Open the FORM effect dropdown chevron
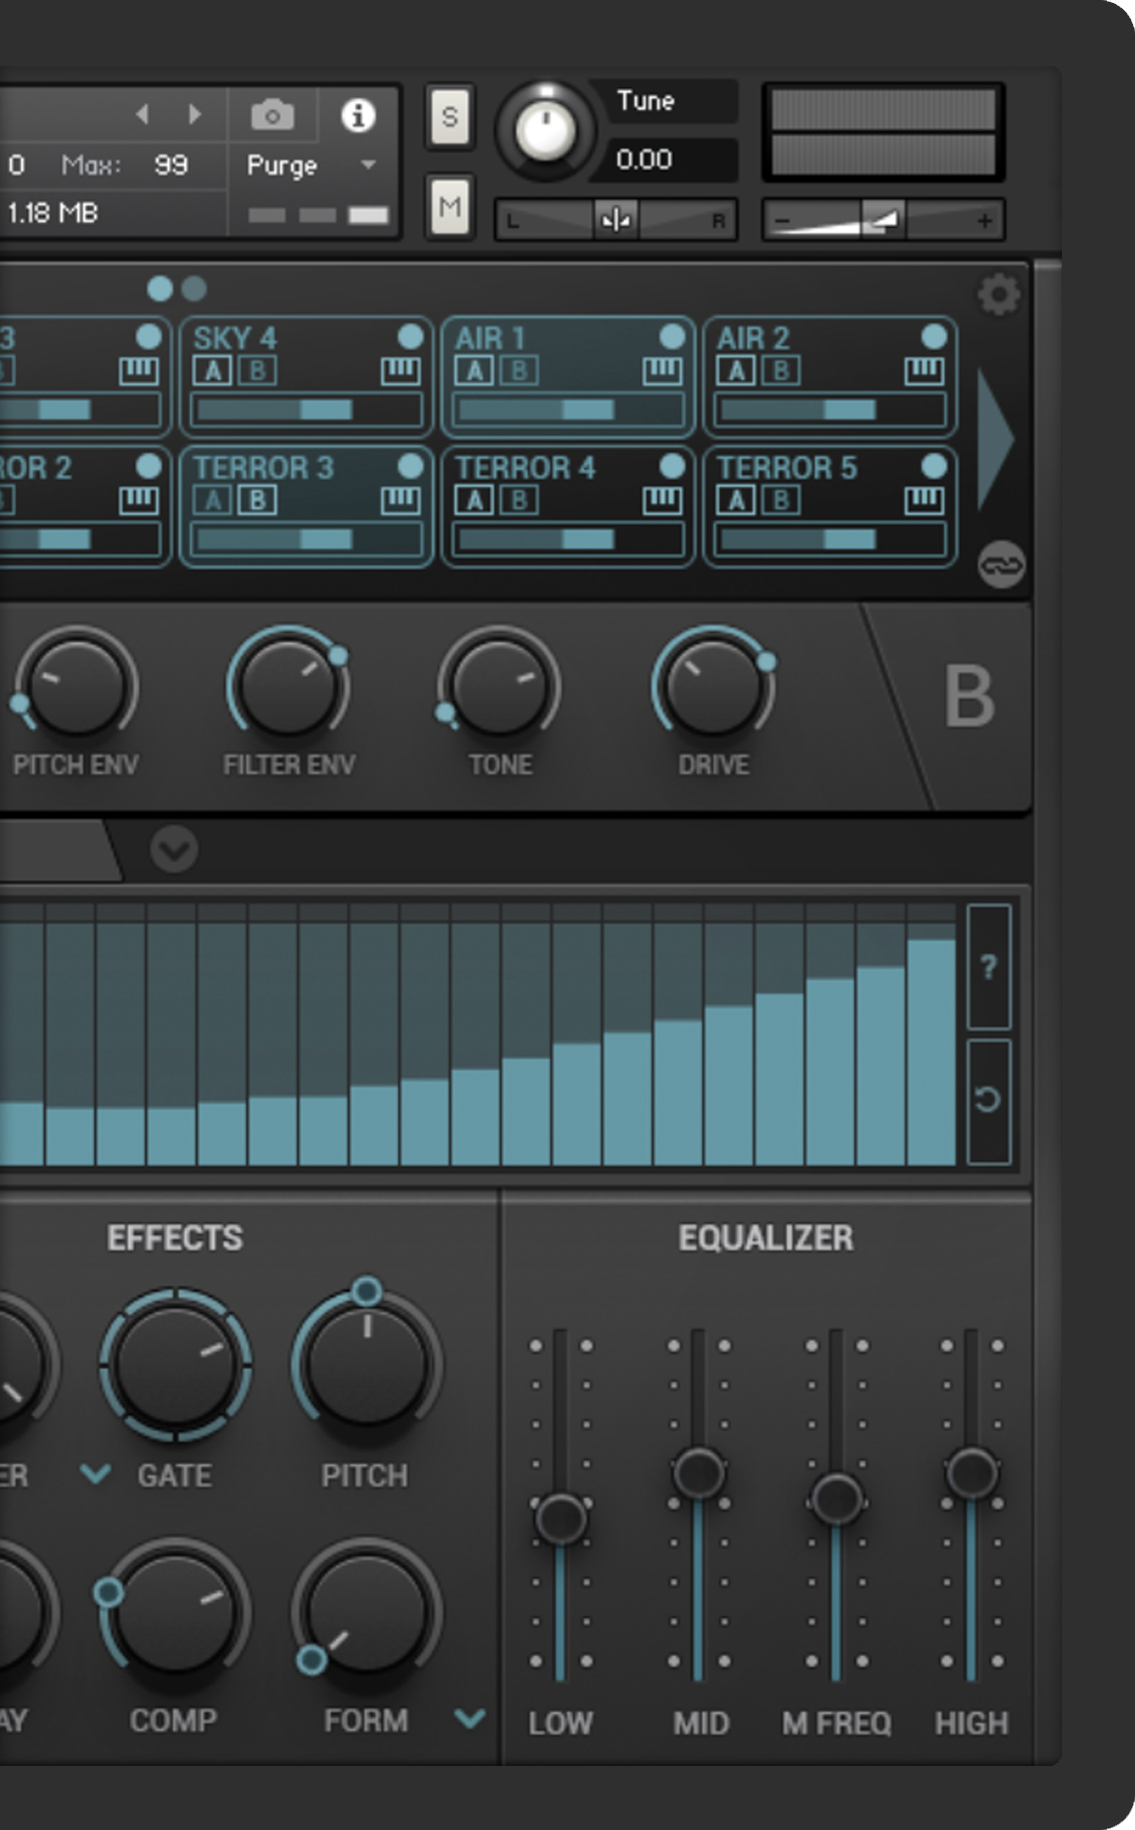1135x1830 pixels. pos(470,1718)
